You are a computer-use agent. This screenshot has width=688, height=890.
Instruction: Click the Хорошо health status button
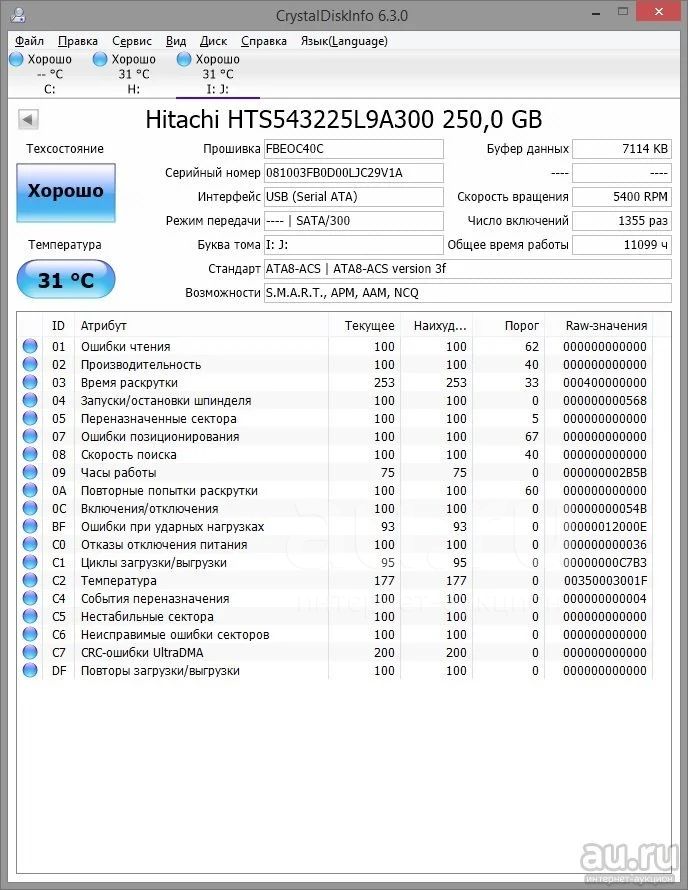[66, 192]
